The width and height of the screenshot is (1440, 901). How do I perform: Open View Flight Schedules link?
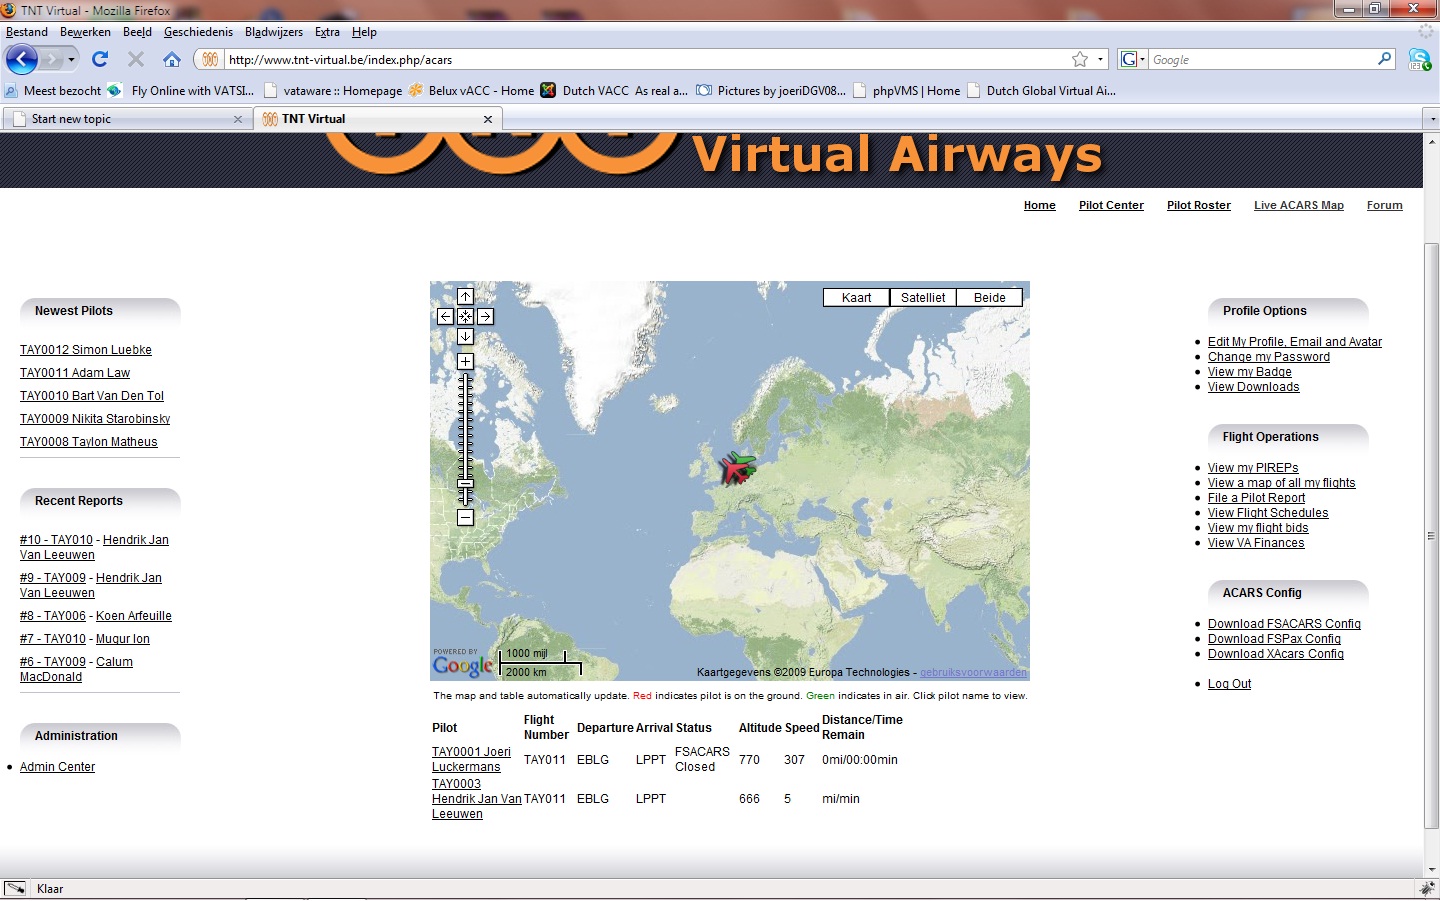tap(1268, 513)
